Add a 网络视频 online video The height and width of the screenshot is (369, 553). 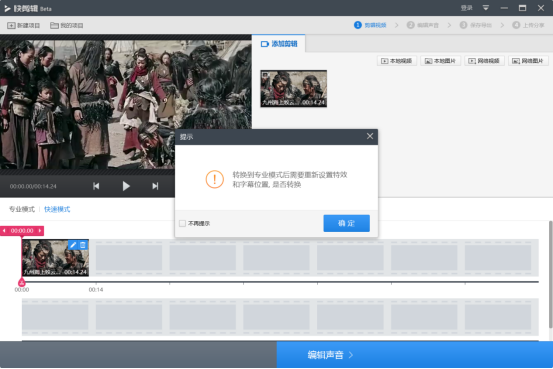click(484, 61)
